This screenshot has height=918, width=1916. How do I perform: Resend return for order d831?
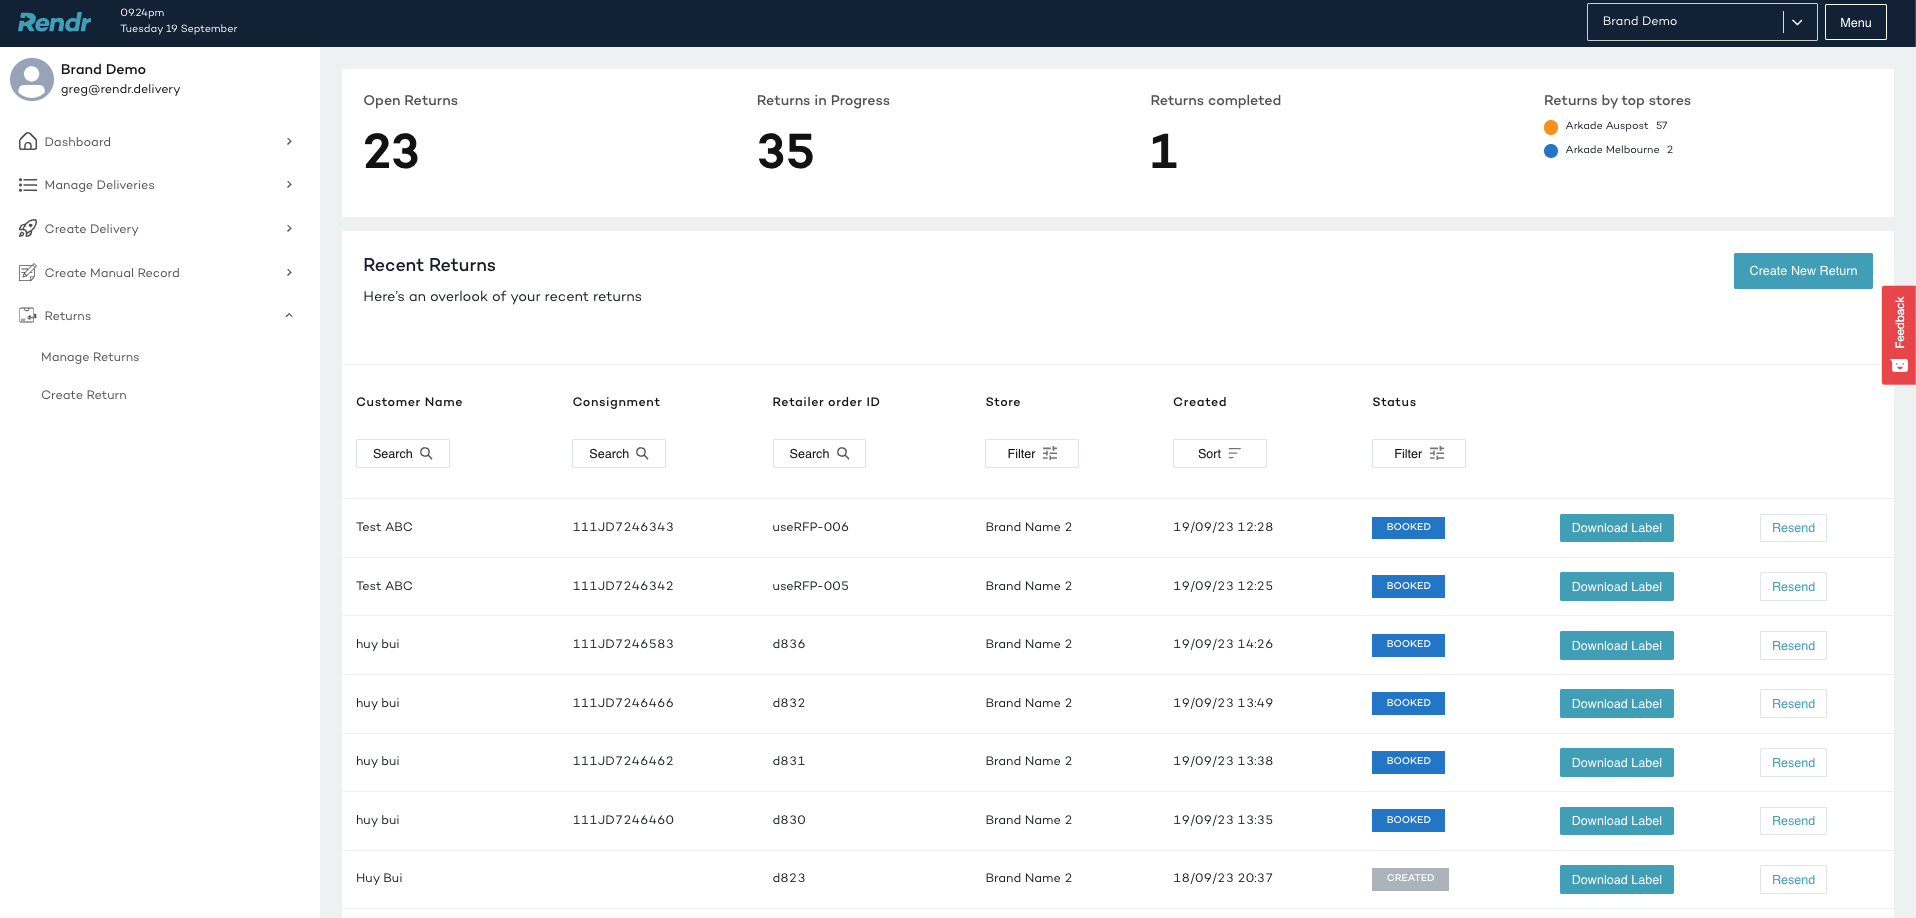click(1793, 763)
